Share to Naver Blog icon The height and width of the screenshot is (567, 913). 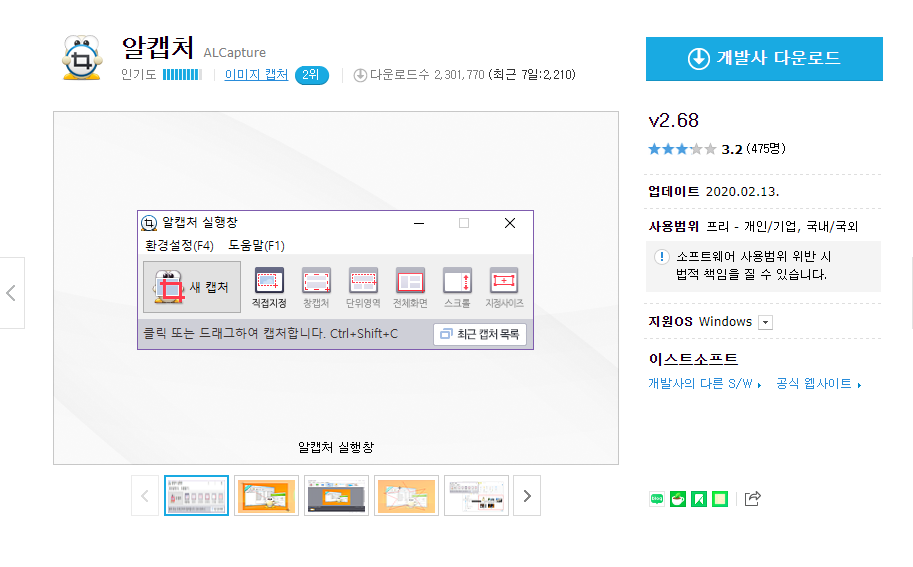tap(657, 499)
